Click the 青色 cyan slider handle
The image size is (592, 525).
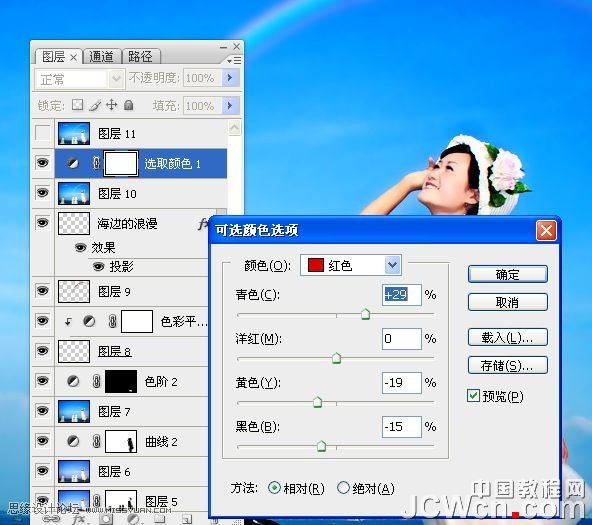point(365,314)
